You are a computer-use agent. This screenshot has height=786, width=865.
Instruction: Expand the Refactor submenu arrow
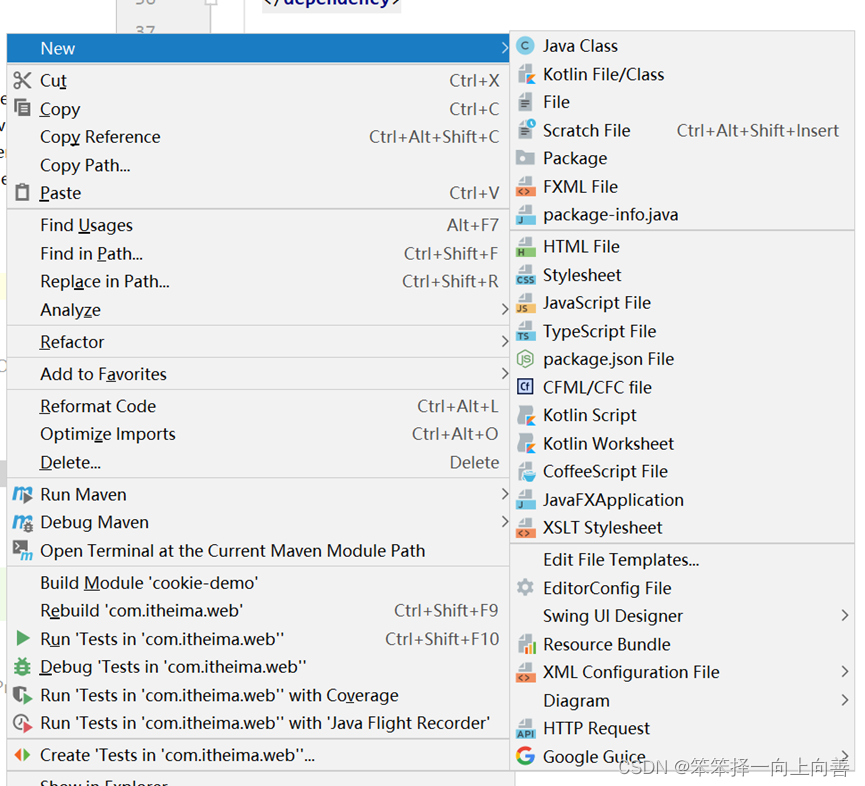click(x=504, y=341)
